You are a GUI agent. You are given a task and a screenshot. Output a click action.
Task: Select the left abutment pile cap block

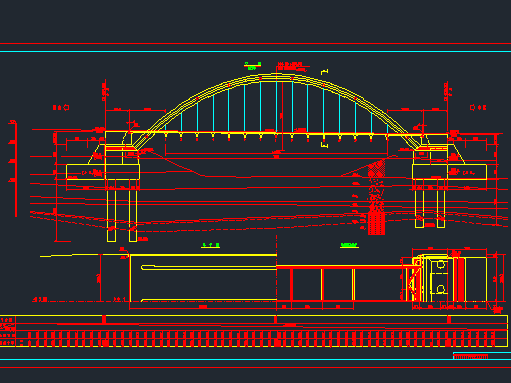[103, 172]
